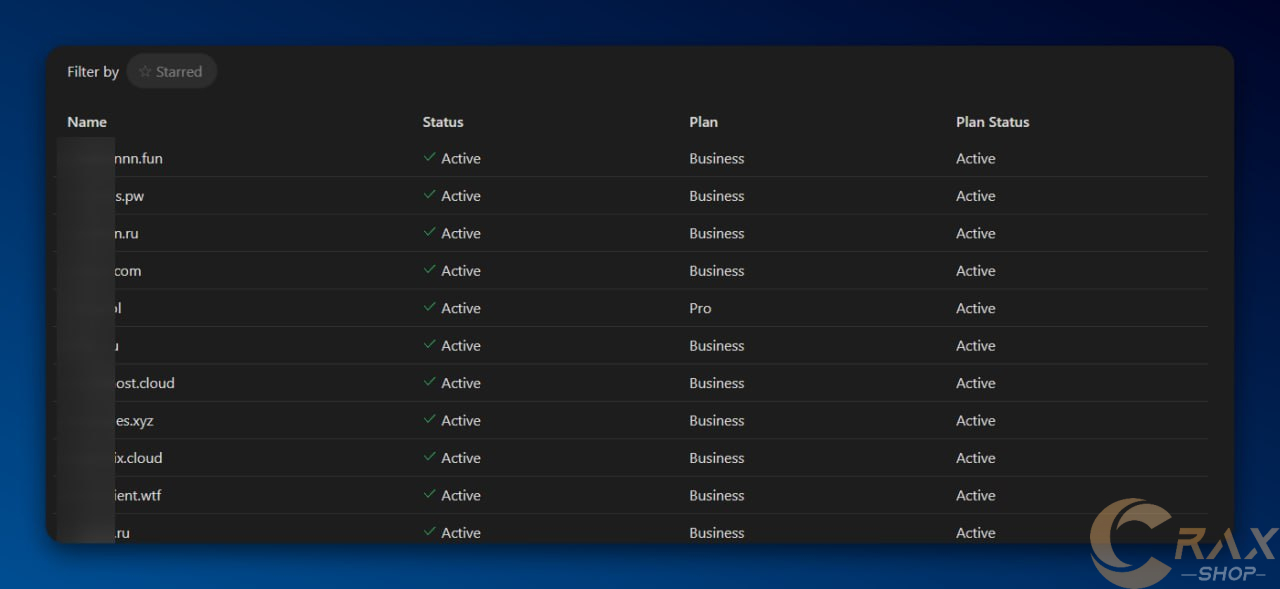Select the Plan Status column header
This screenshot has height=589, width=1280.
pyautogui.click(x=992, y=122)
